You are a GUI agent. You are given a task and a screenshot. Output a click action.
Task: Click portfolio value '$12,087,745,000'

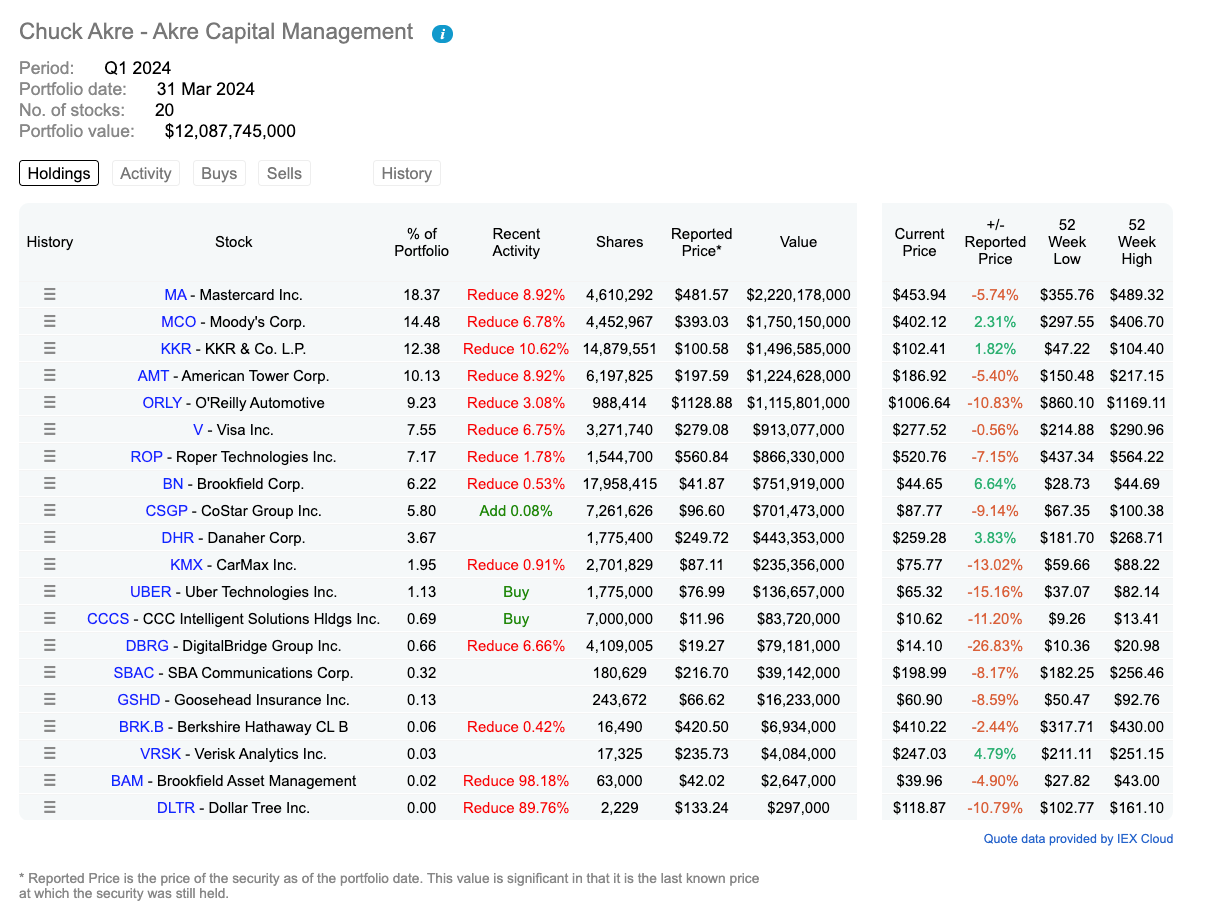[x=230, y=131]
